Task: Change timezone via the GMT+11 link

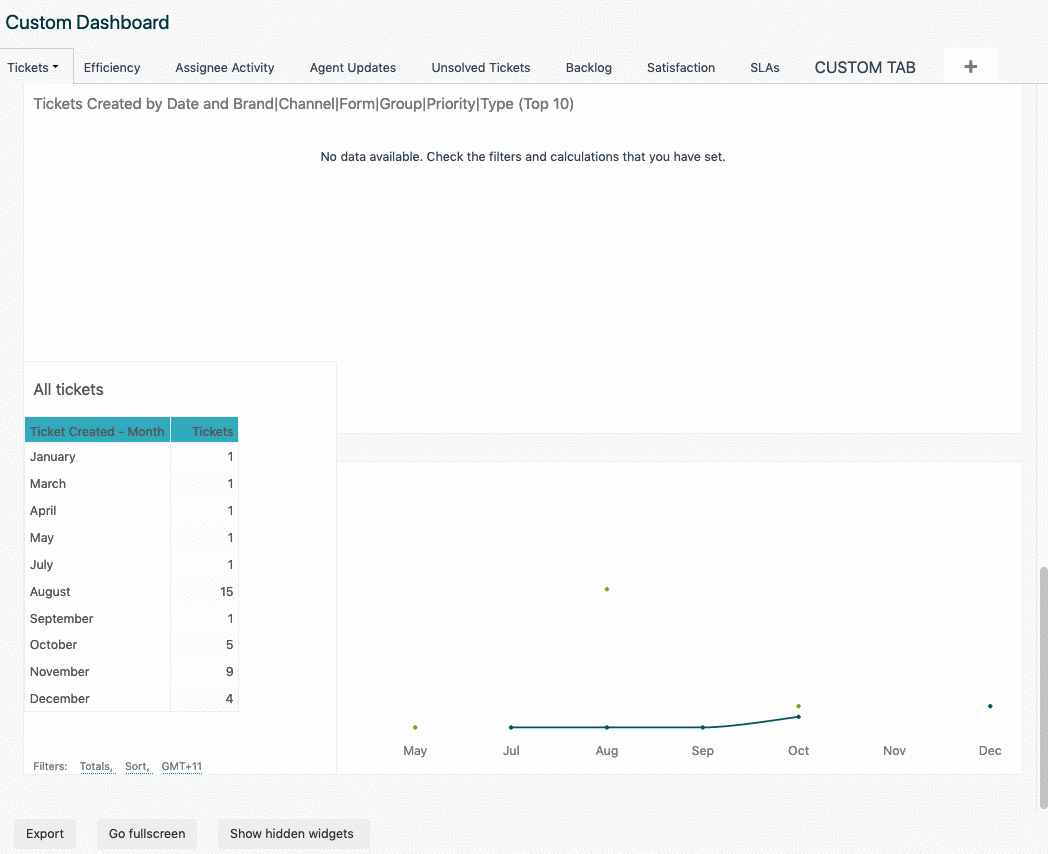Action: point(180,766)
